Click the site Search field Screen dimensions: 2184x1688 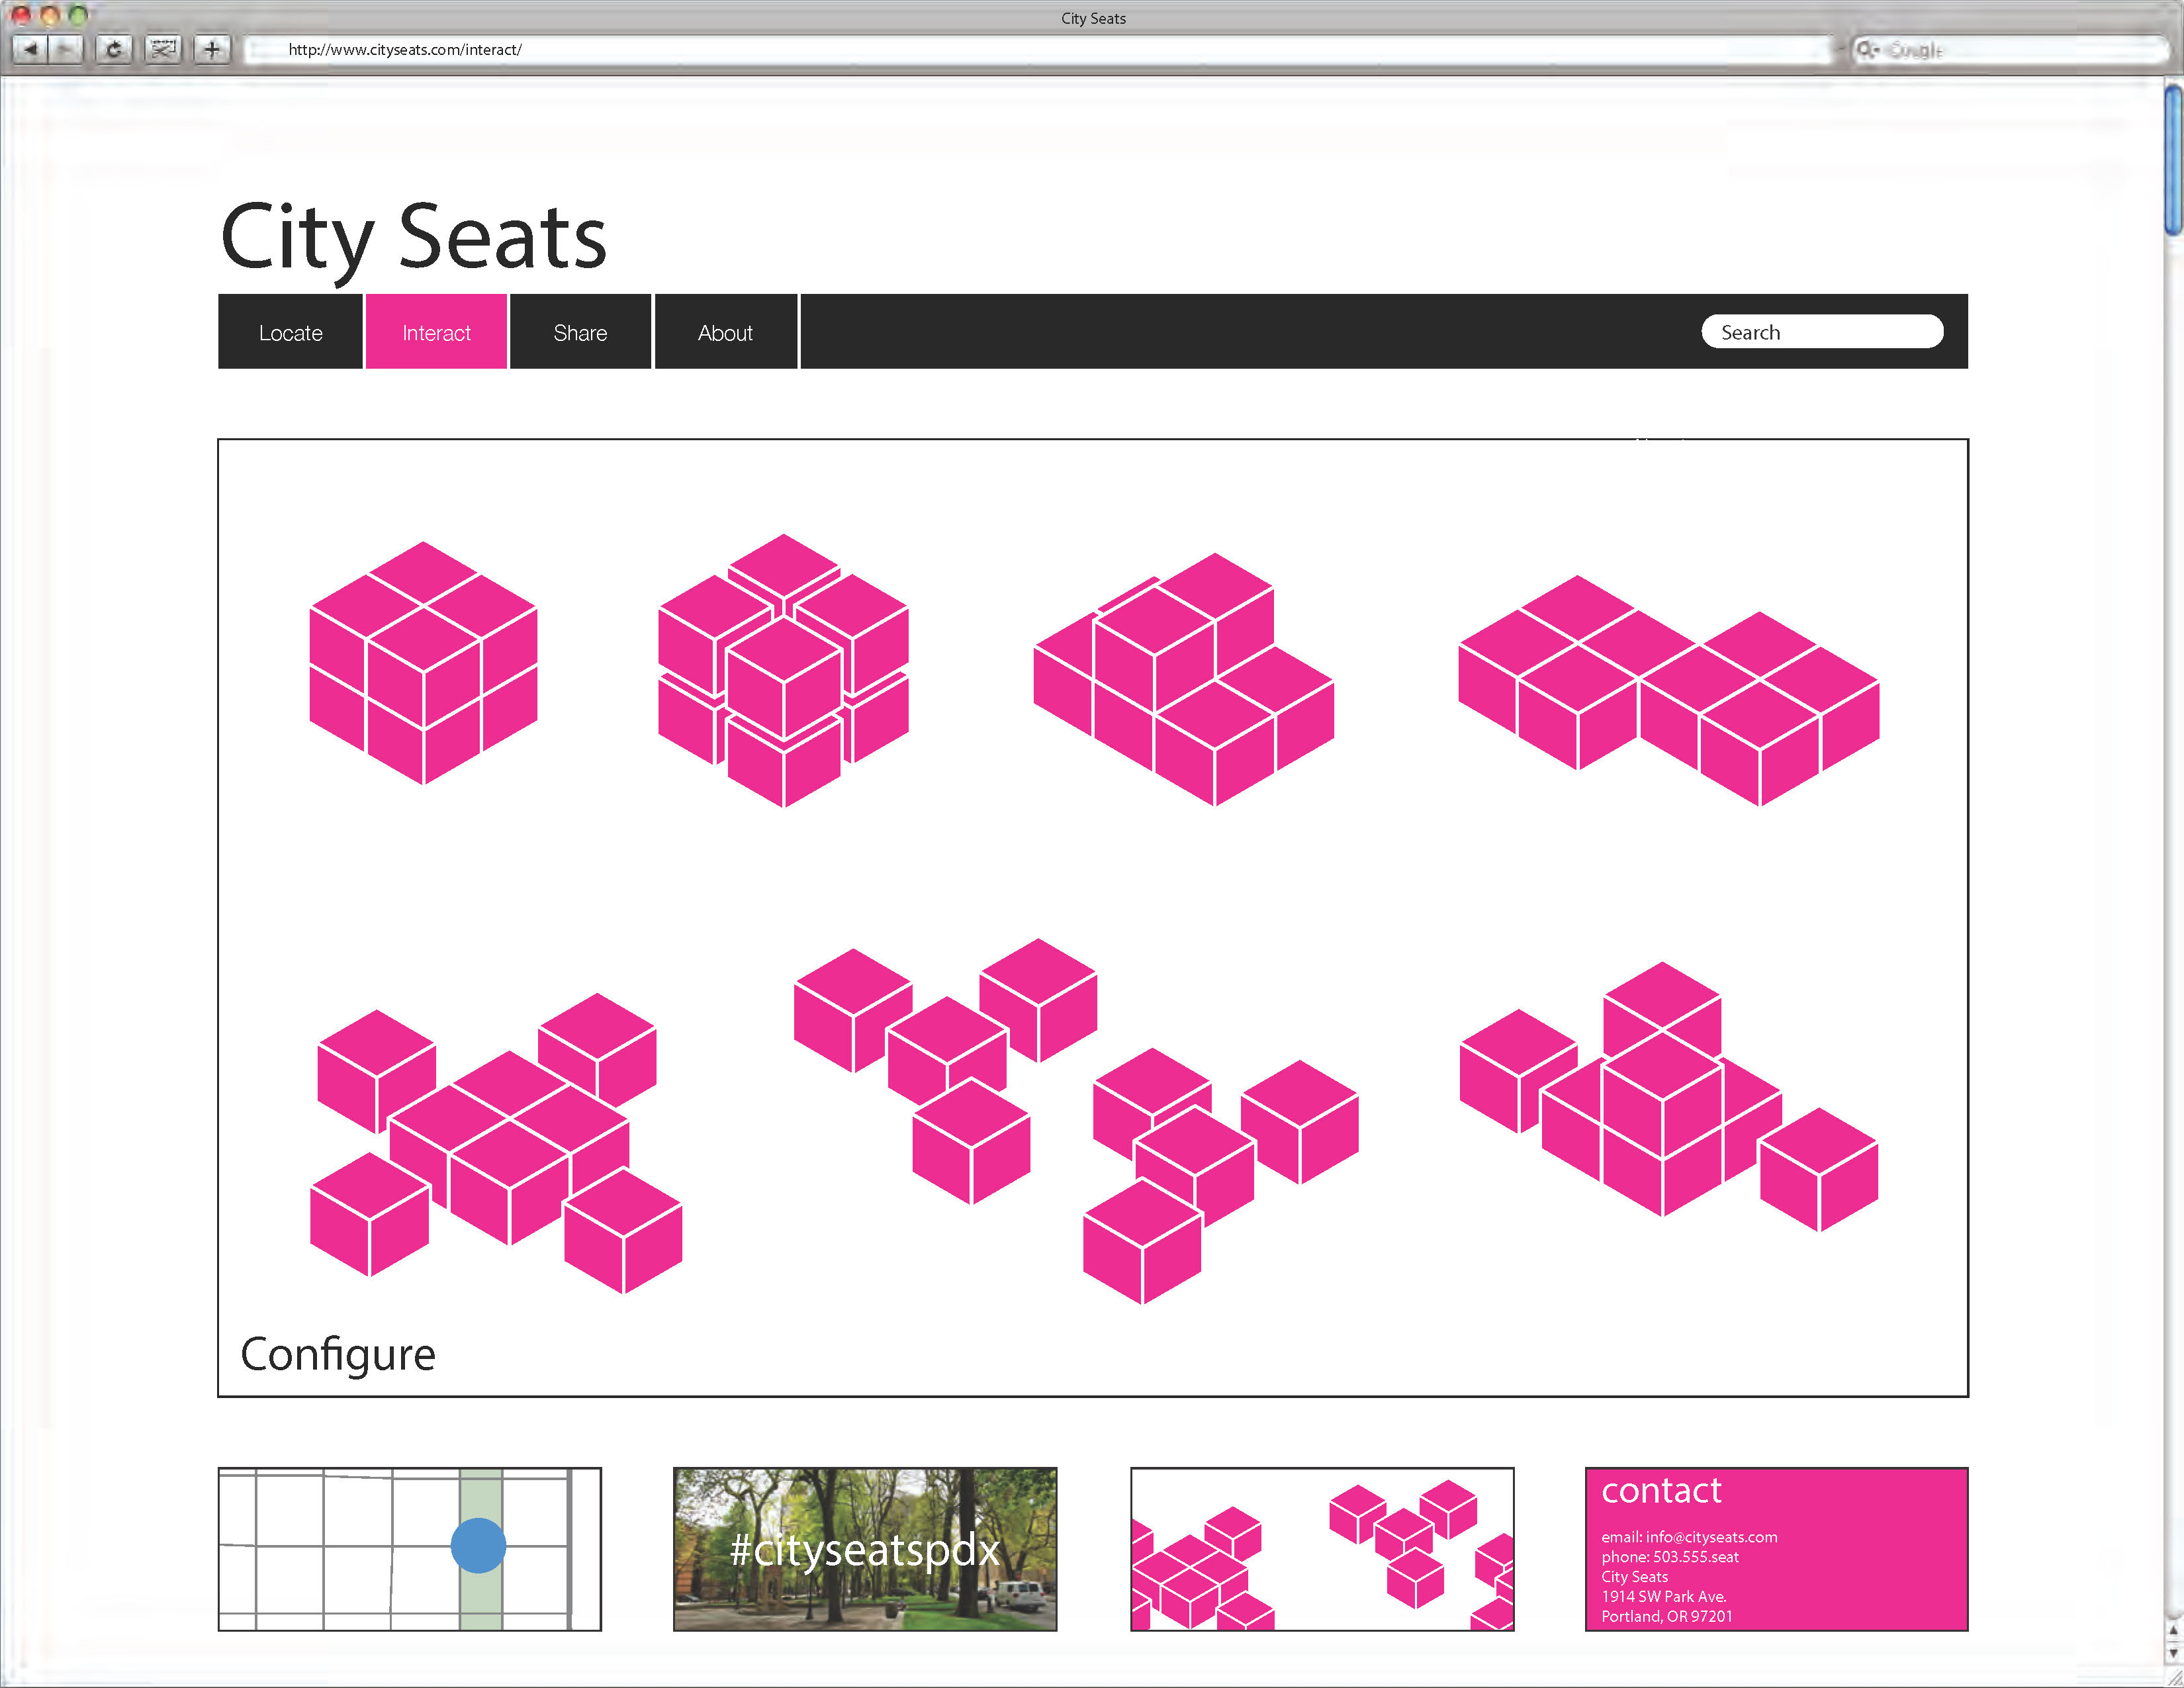pos(1822,332)
